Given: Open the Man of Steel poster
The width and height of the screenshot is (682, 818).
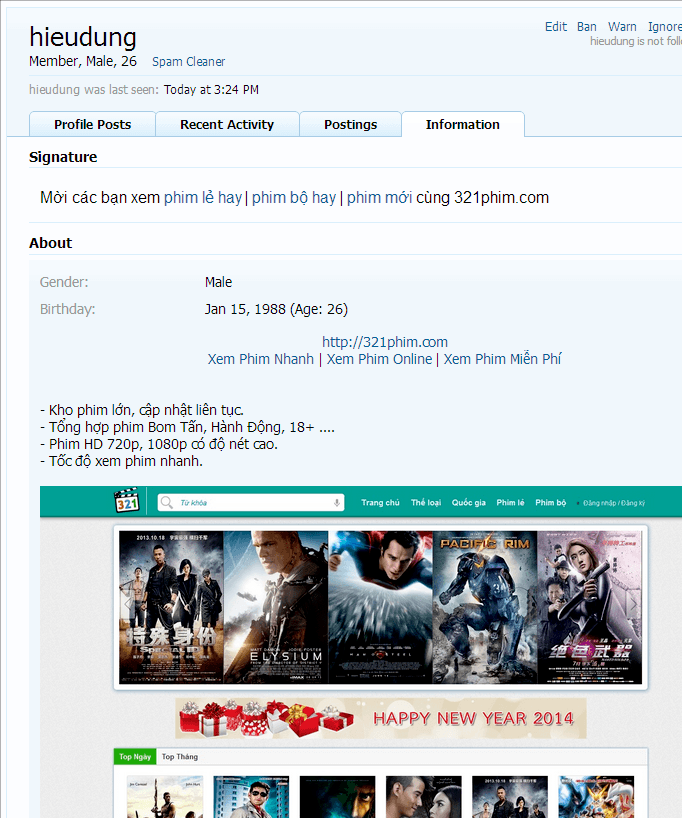Looking at the screenshot, I should tap(381, 607).
